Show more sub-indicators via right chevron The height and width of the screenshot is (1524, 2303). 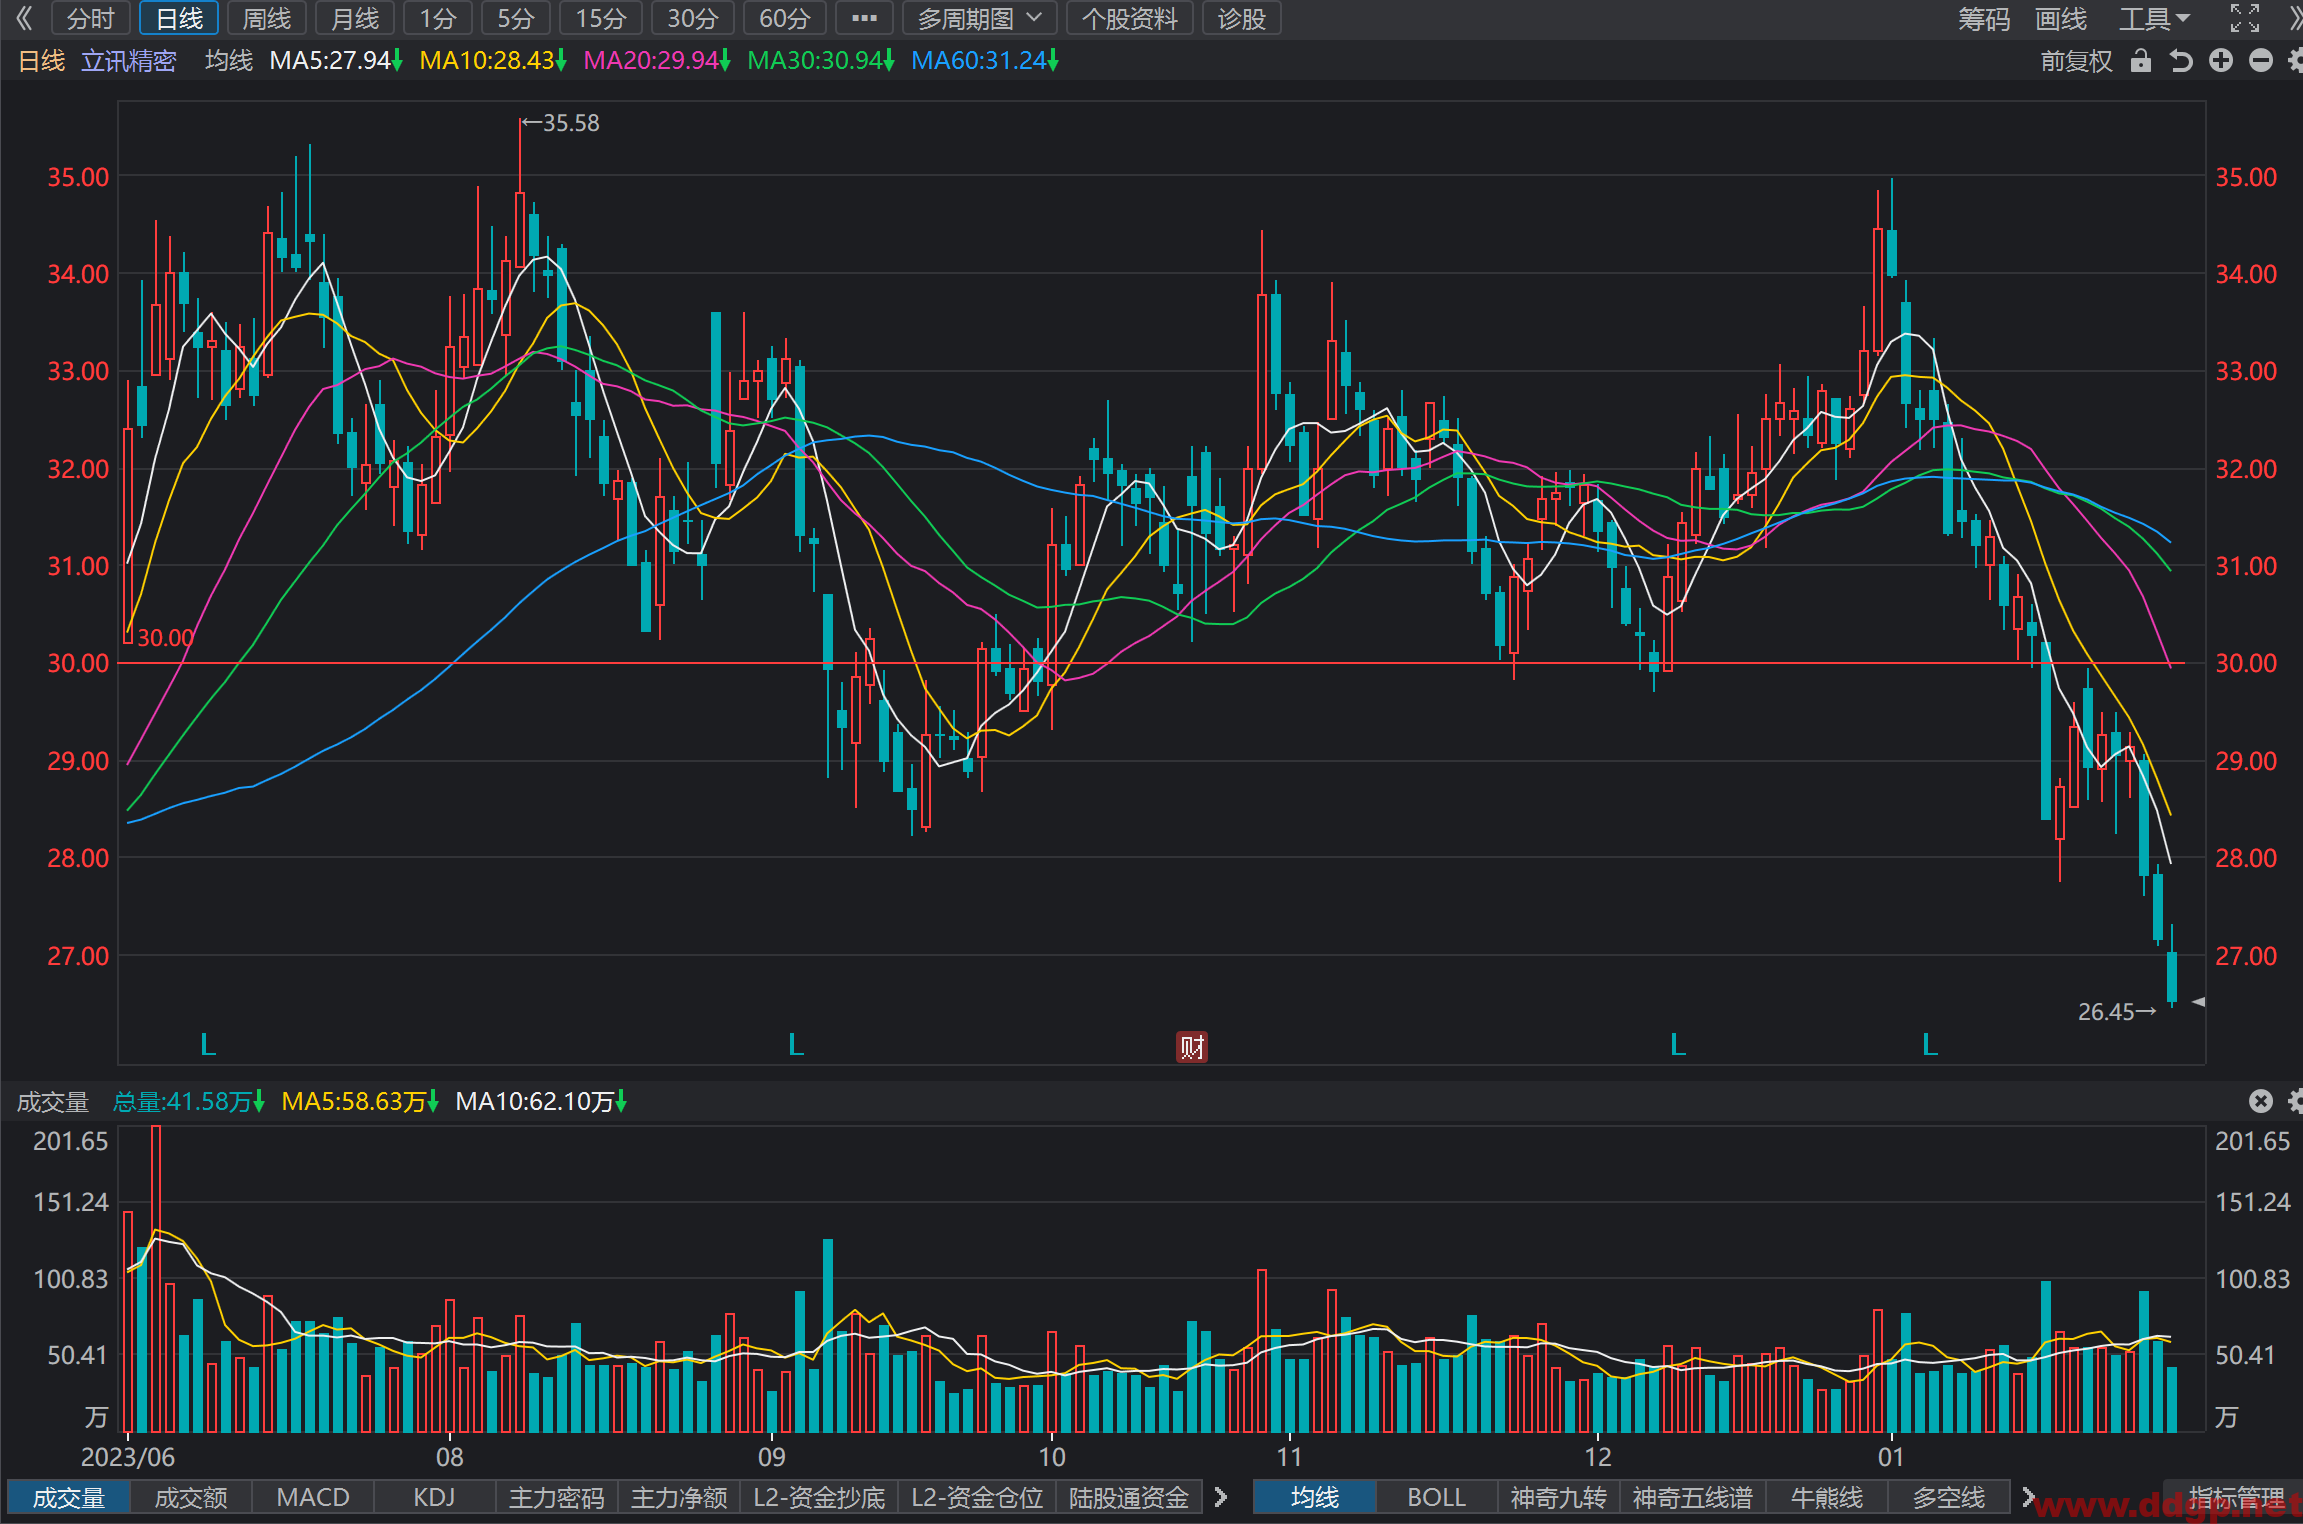(1220, 1497)
